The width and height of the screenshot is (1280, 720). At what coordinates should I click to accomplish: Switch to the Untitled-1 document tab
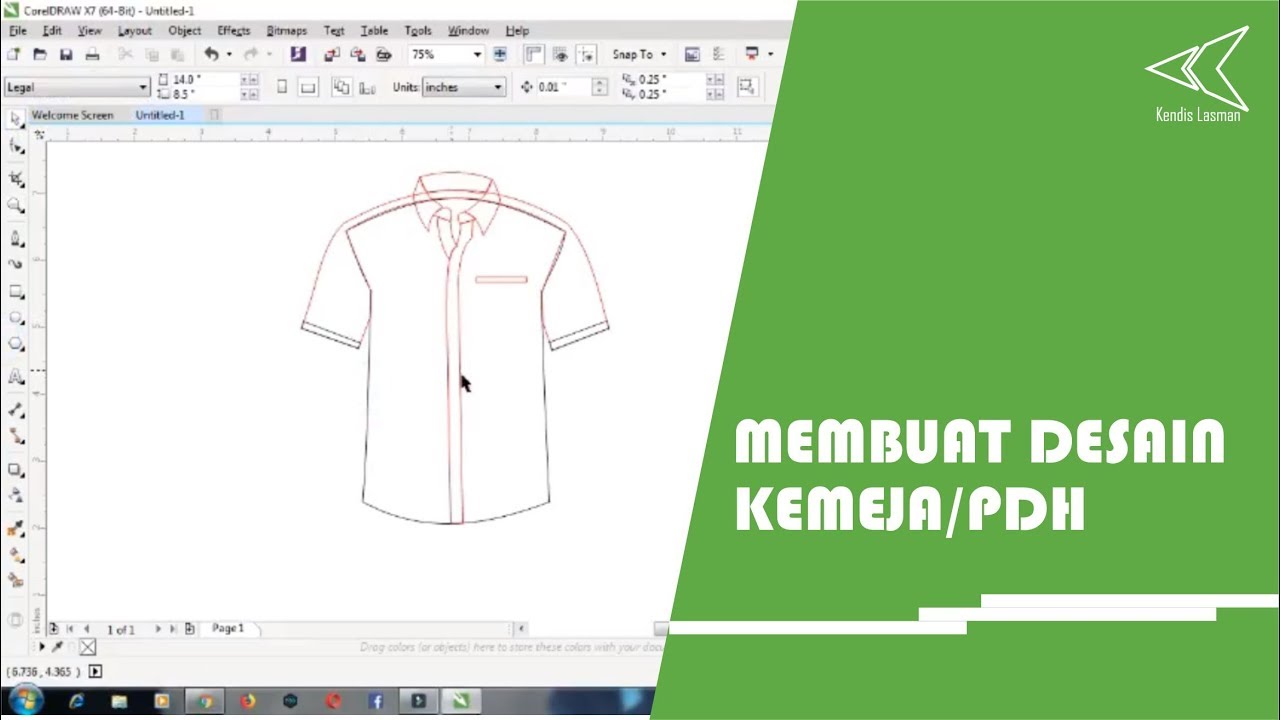160,115
